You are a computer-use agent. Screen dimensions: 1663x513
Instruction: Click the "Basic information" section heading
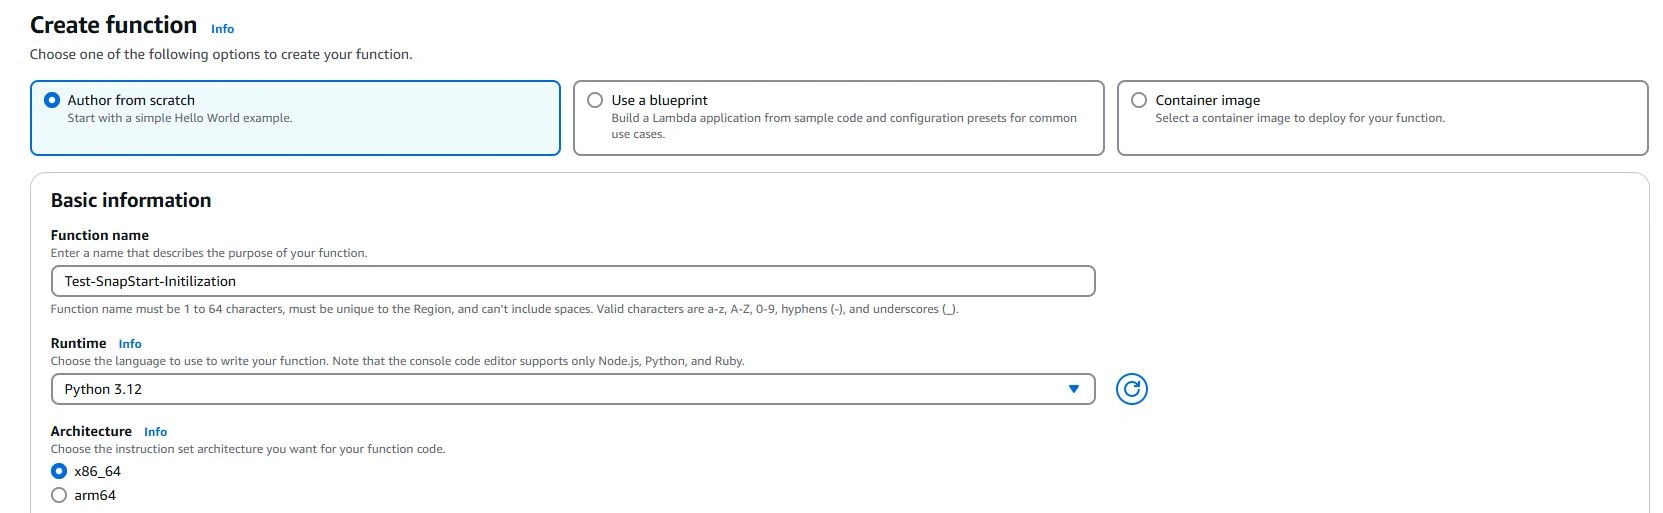pyautogui.click(x=131, y=200)
